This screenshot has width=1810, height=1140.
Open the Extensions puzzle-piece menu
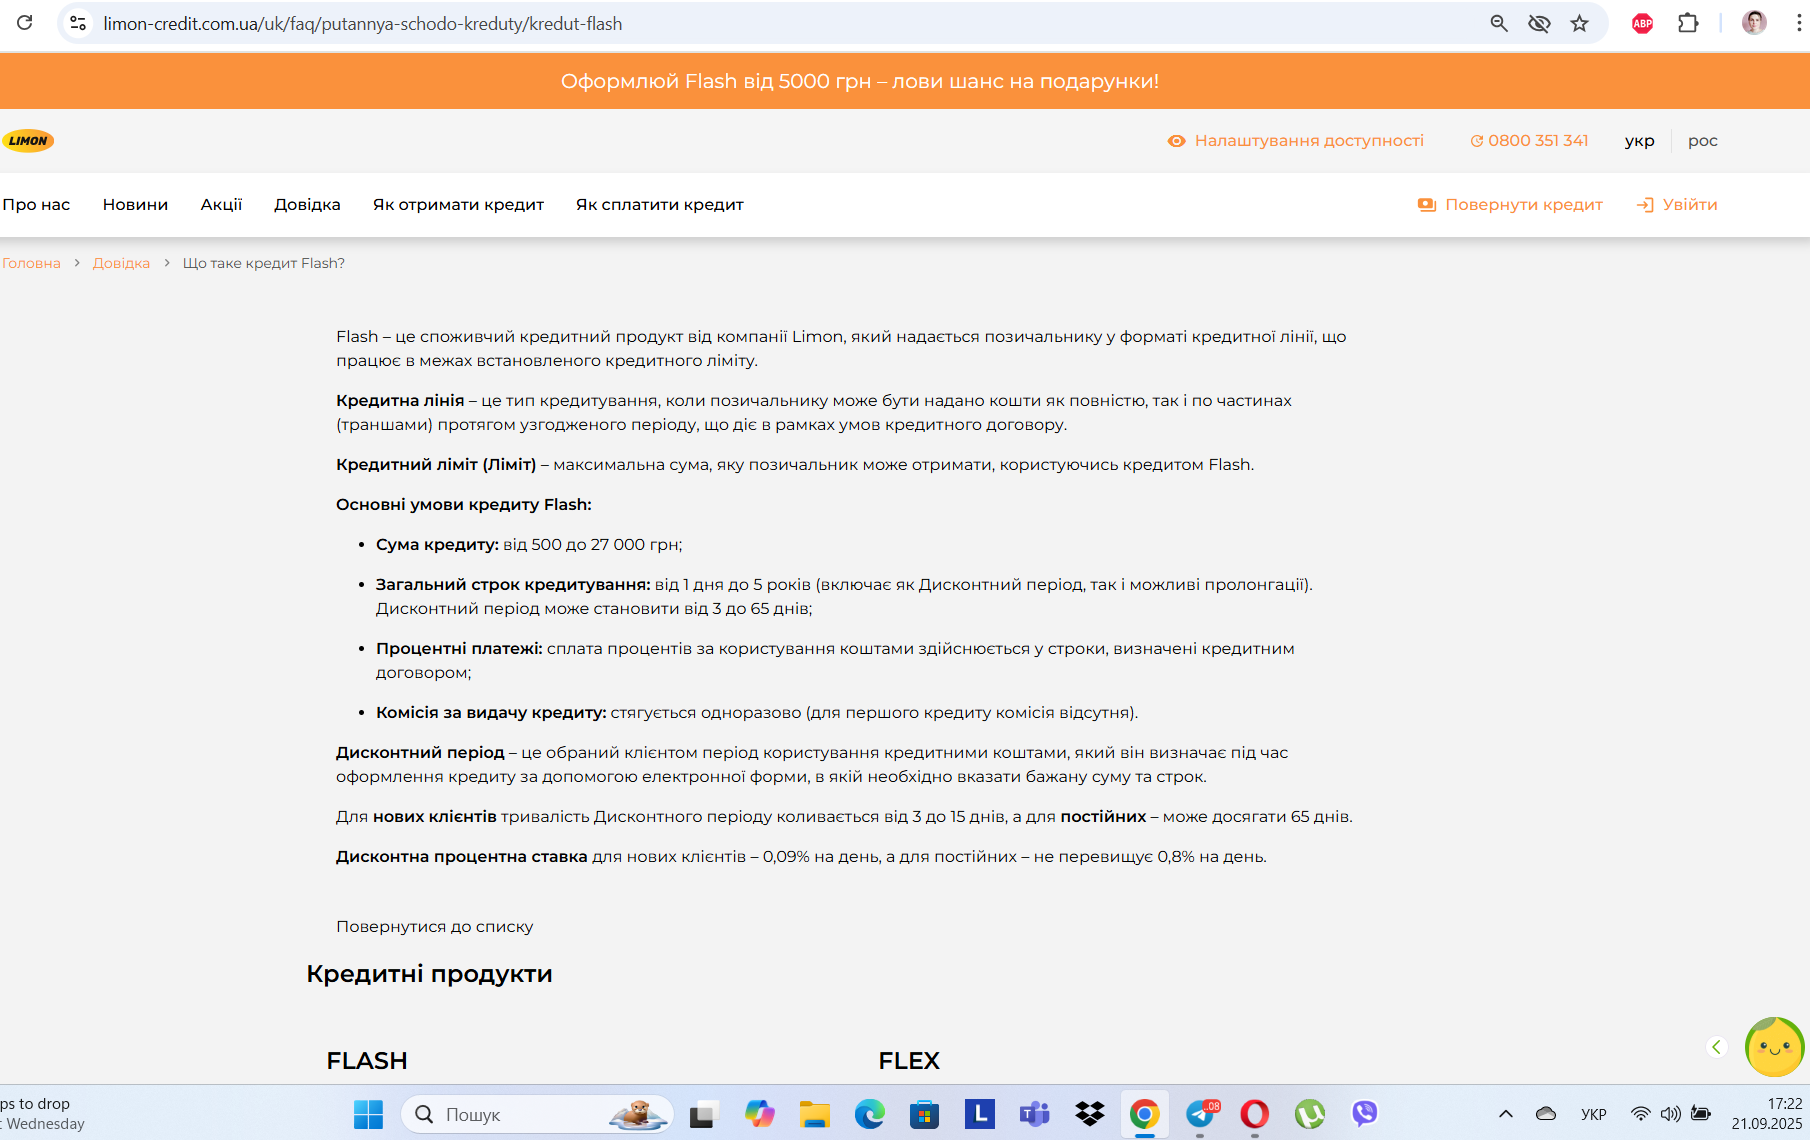[x=1688, y=23]
